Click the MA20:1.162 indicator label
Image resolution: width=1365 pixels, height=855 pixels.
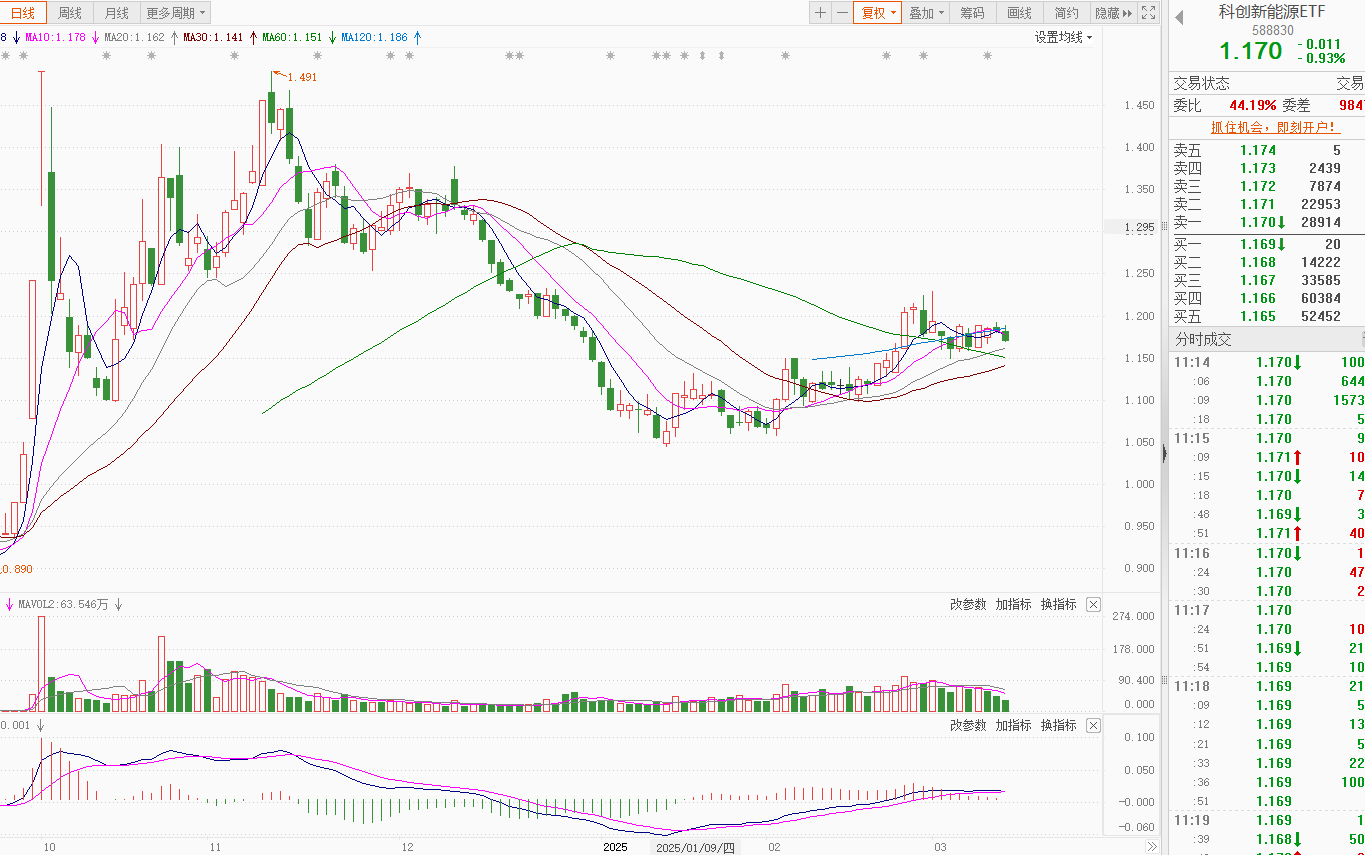pyautogui.click(x=134, y=37)
